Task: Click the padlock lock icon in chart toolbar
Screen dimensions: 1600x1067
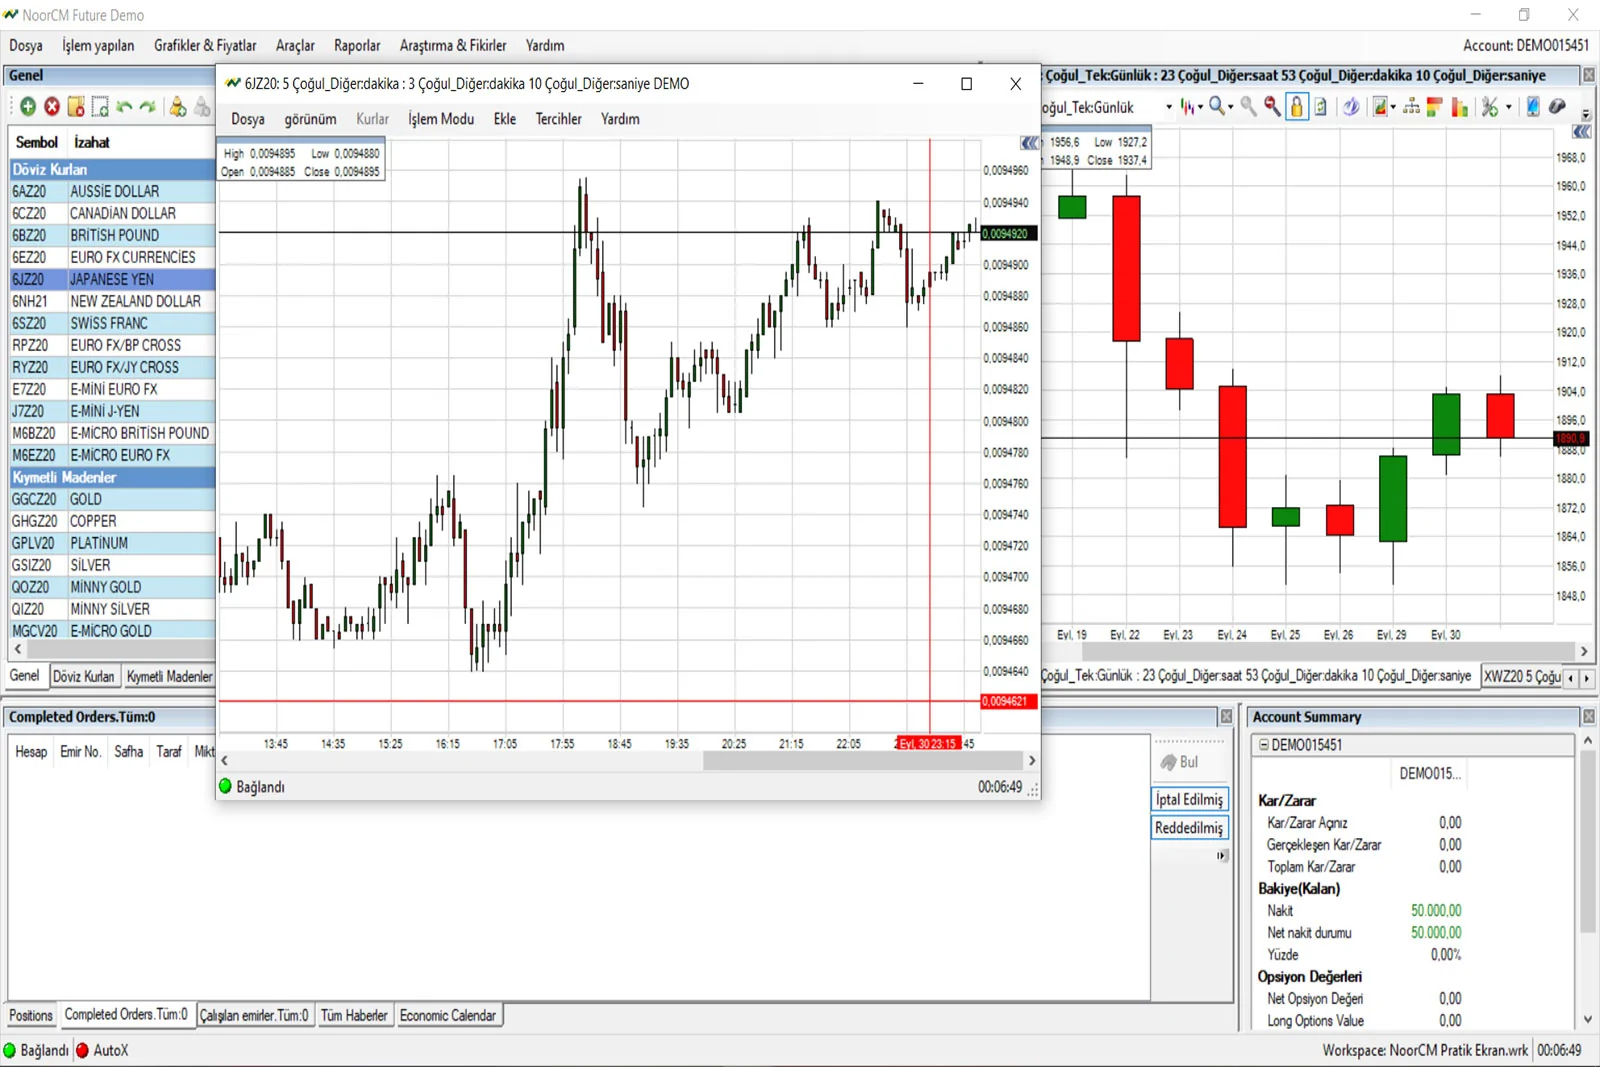Action: 1296,107
